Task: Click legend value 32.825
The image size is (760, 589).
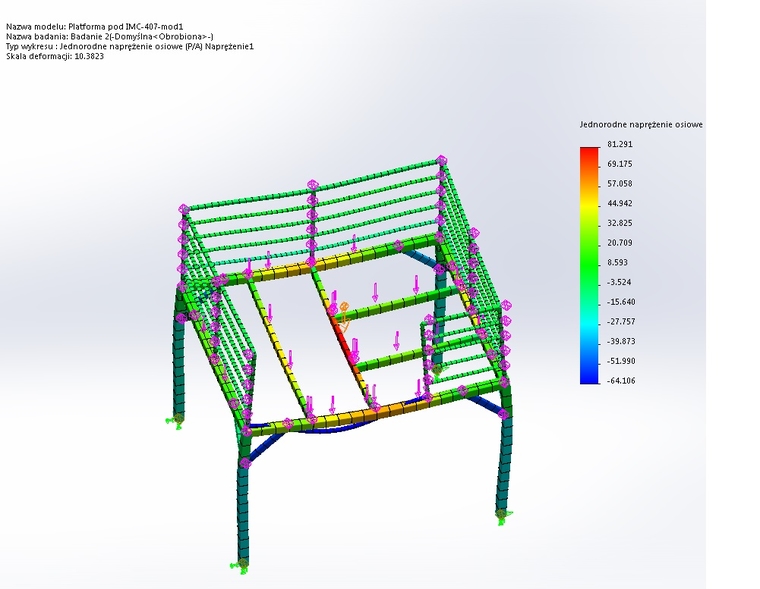Action: click(620, 223)
